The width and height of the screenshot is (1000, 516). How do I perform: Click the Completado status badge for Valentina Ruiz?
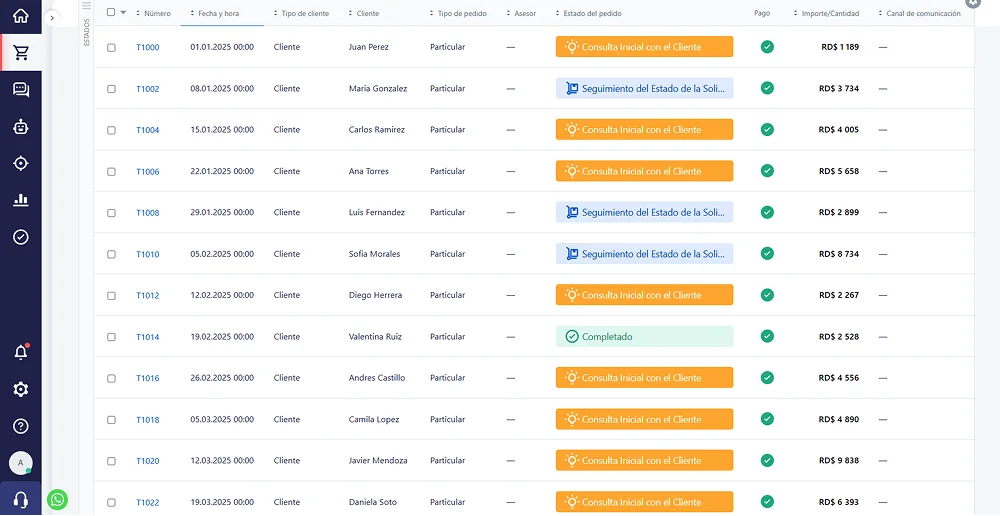644,337
